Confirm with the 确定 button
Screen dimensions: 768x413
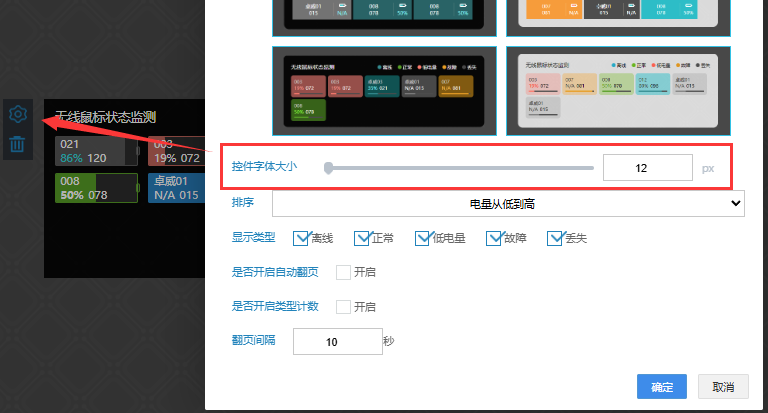(662, 387)
